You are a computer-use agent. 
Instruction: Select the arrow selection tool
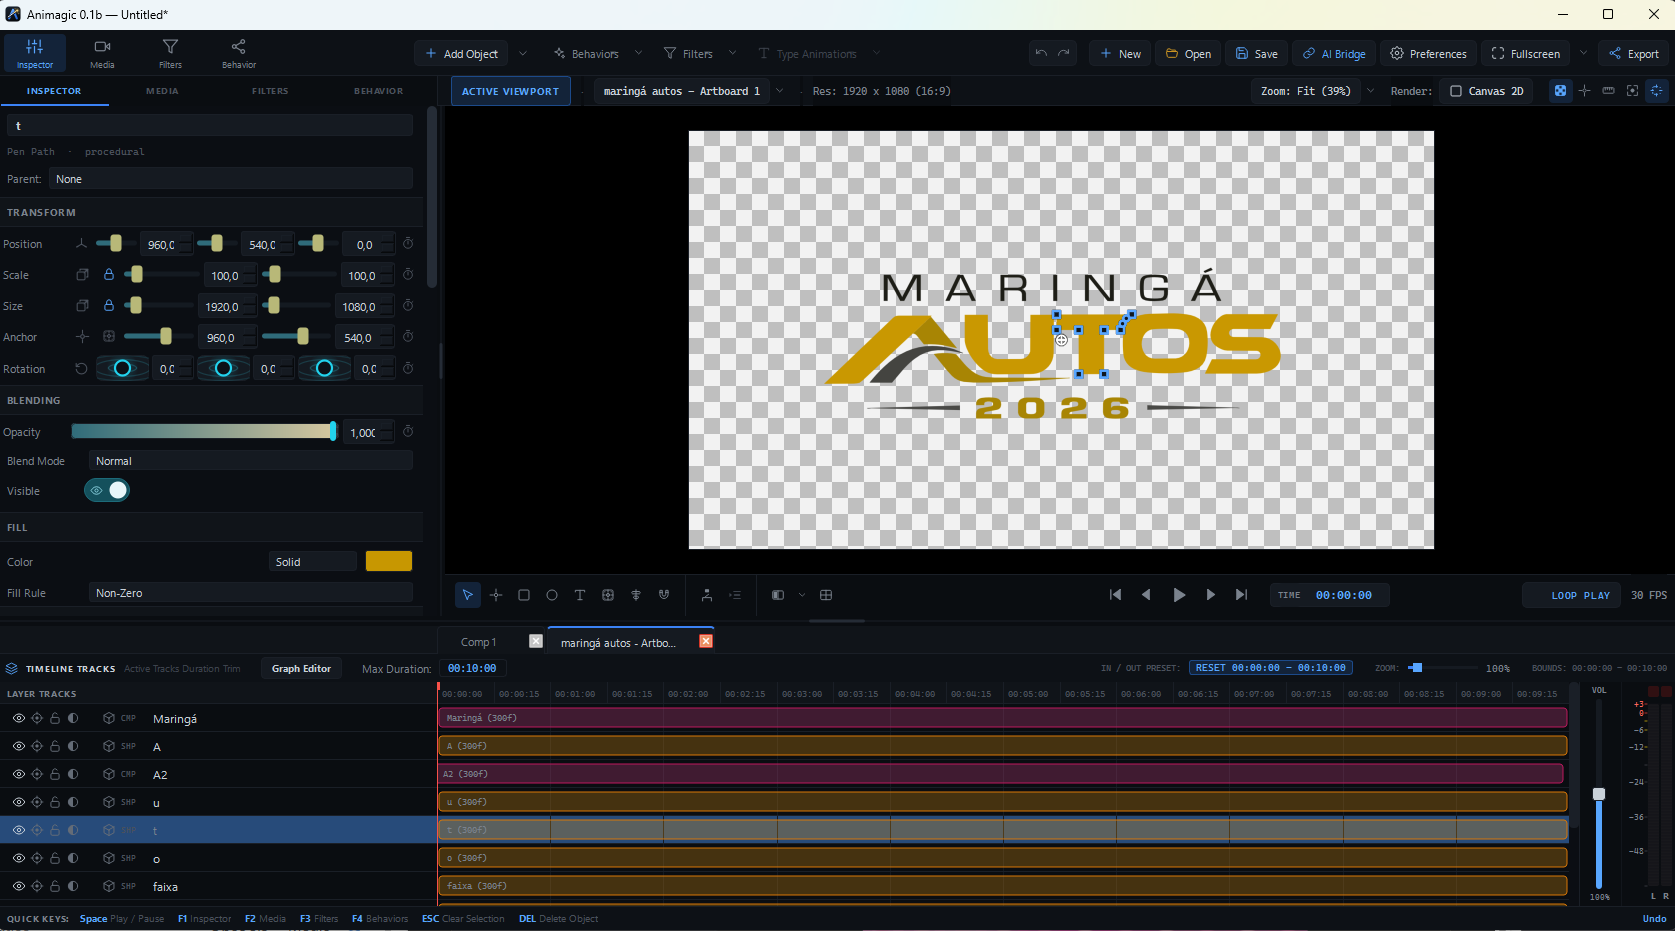pos(467,595)
